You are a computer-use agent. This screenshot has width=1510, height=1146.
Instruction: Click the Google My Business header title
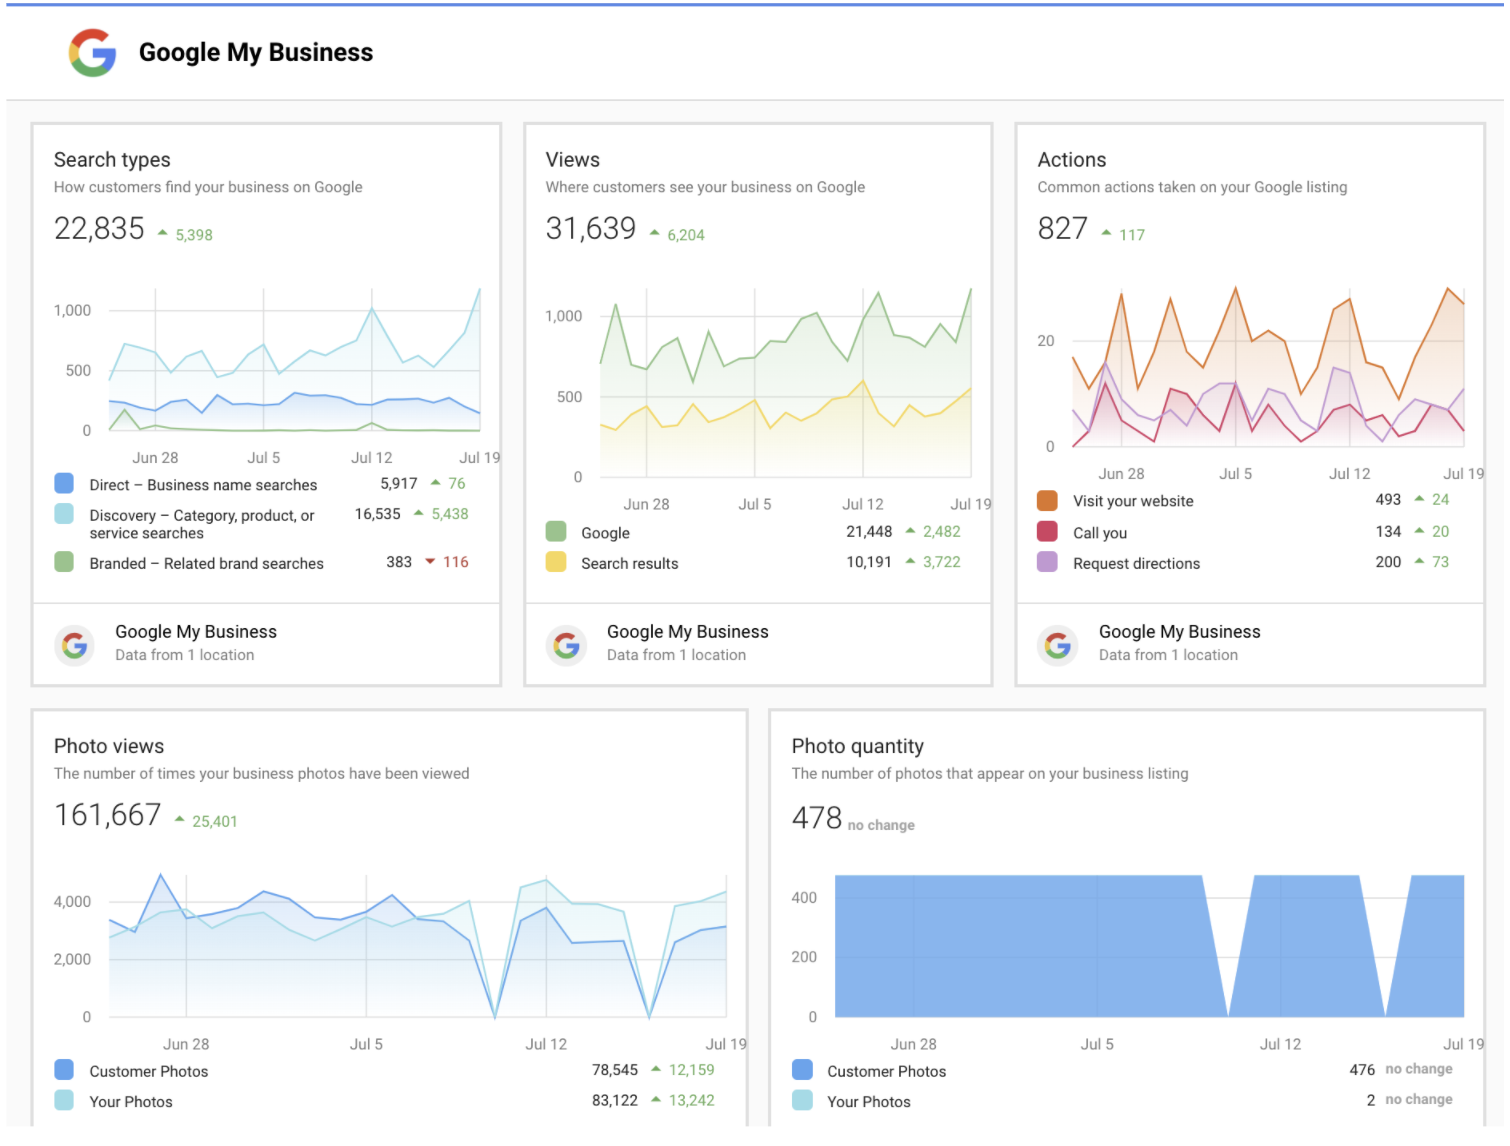click(256, 53)
